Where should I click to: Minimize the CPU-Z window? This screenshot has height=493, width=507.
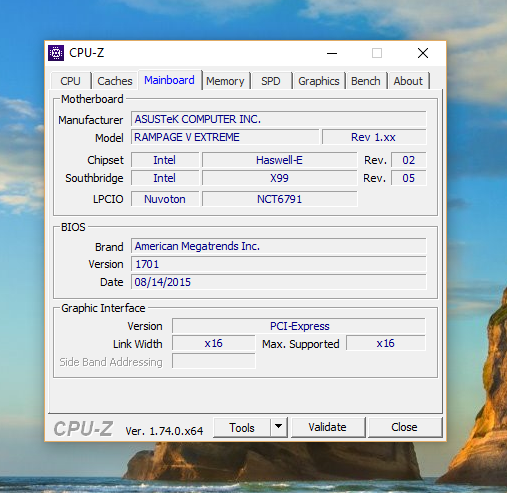332,53
